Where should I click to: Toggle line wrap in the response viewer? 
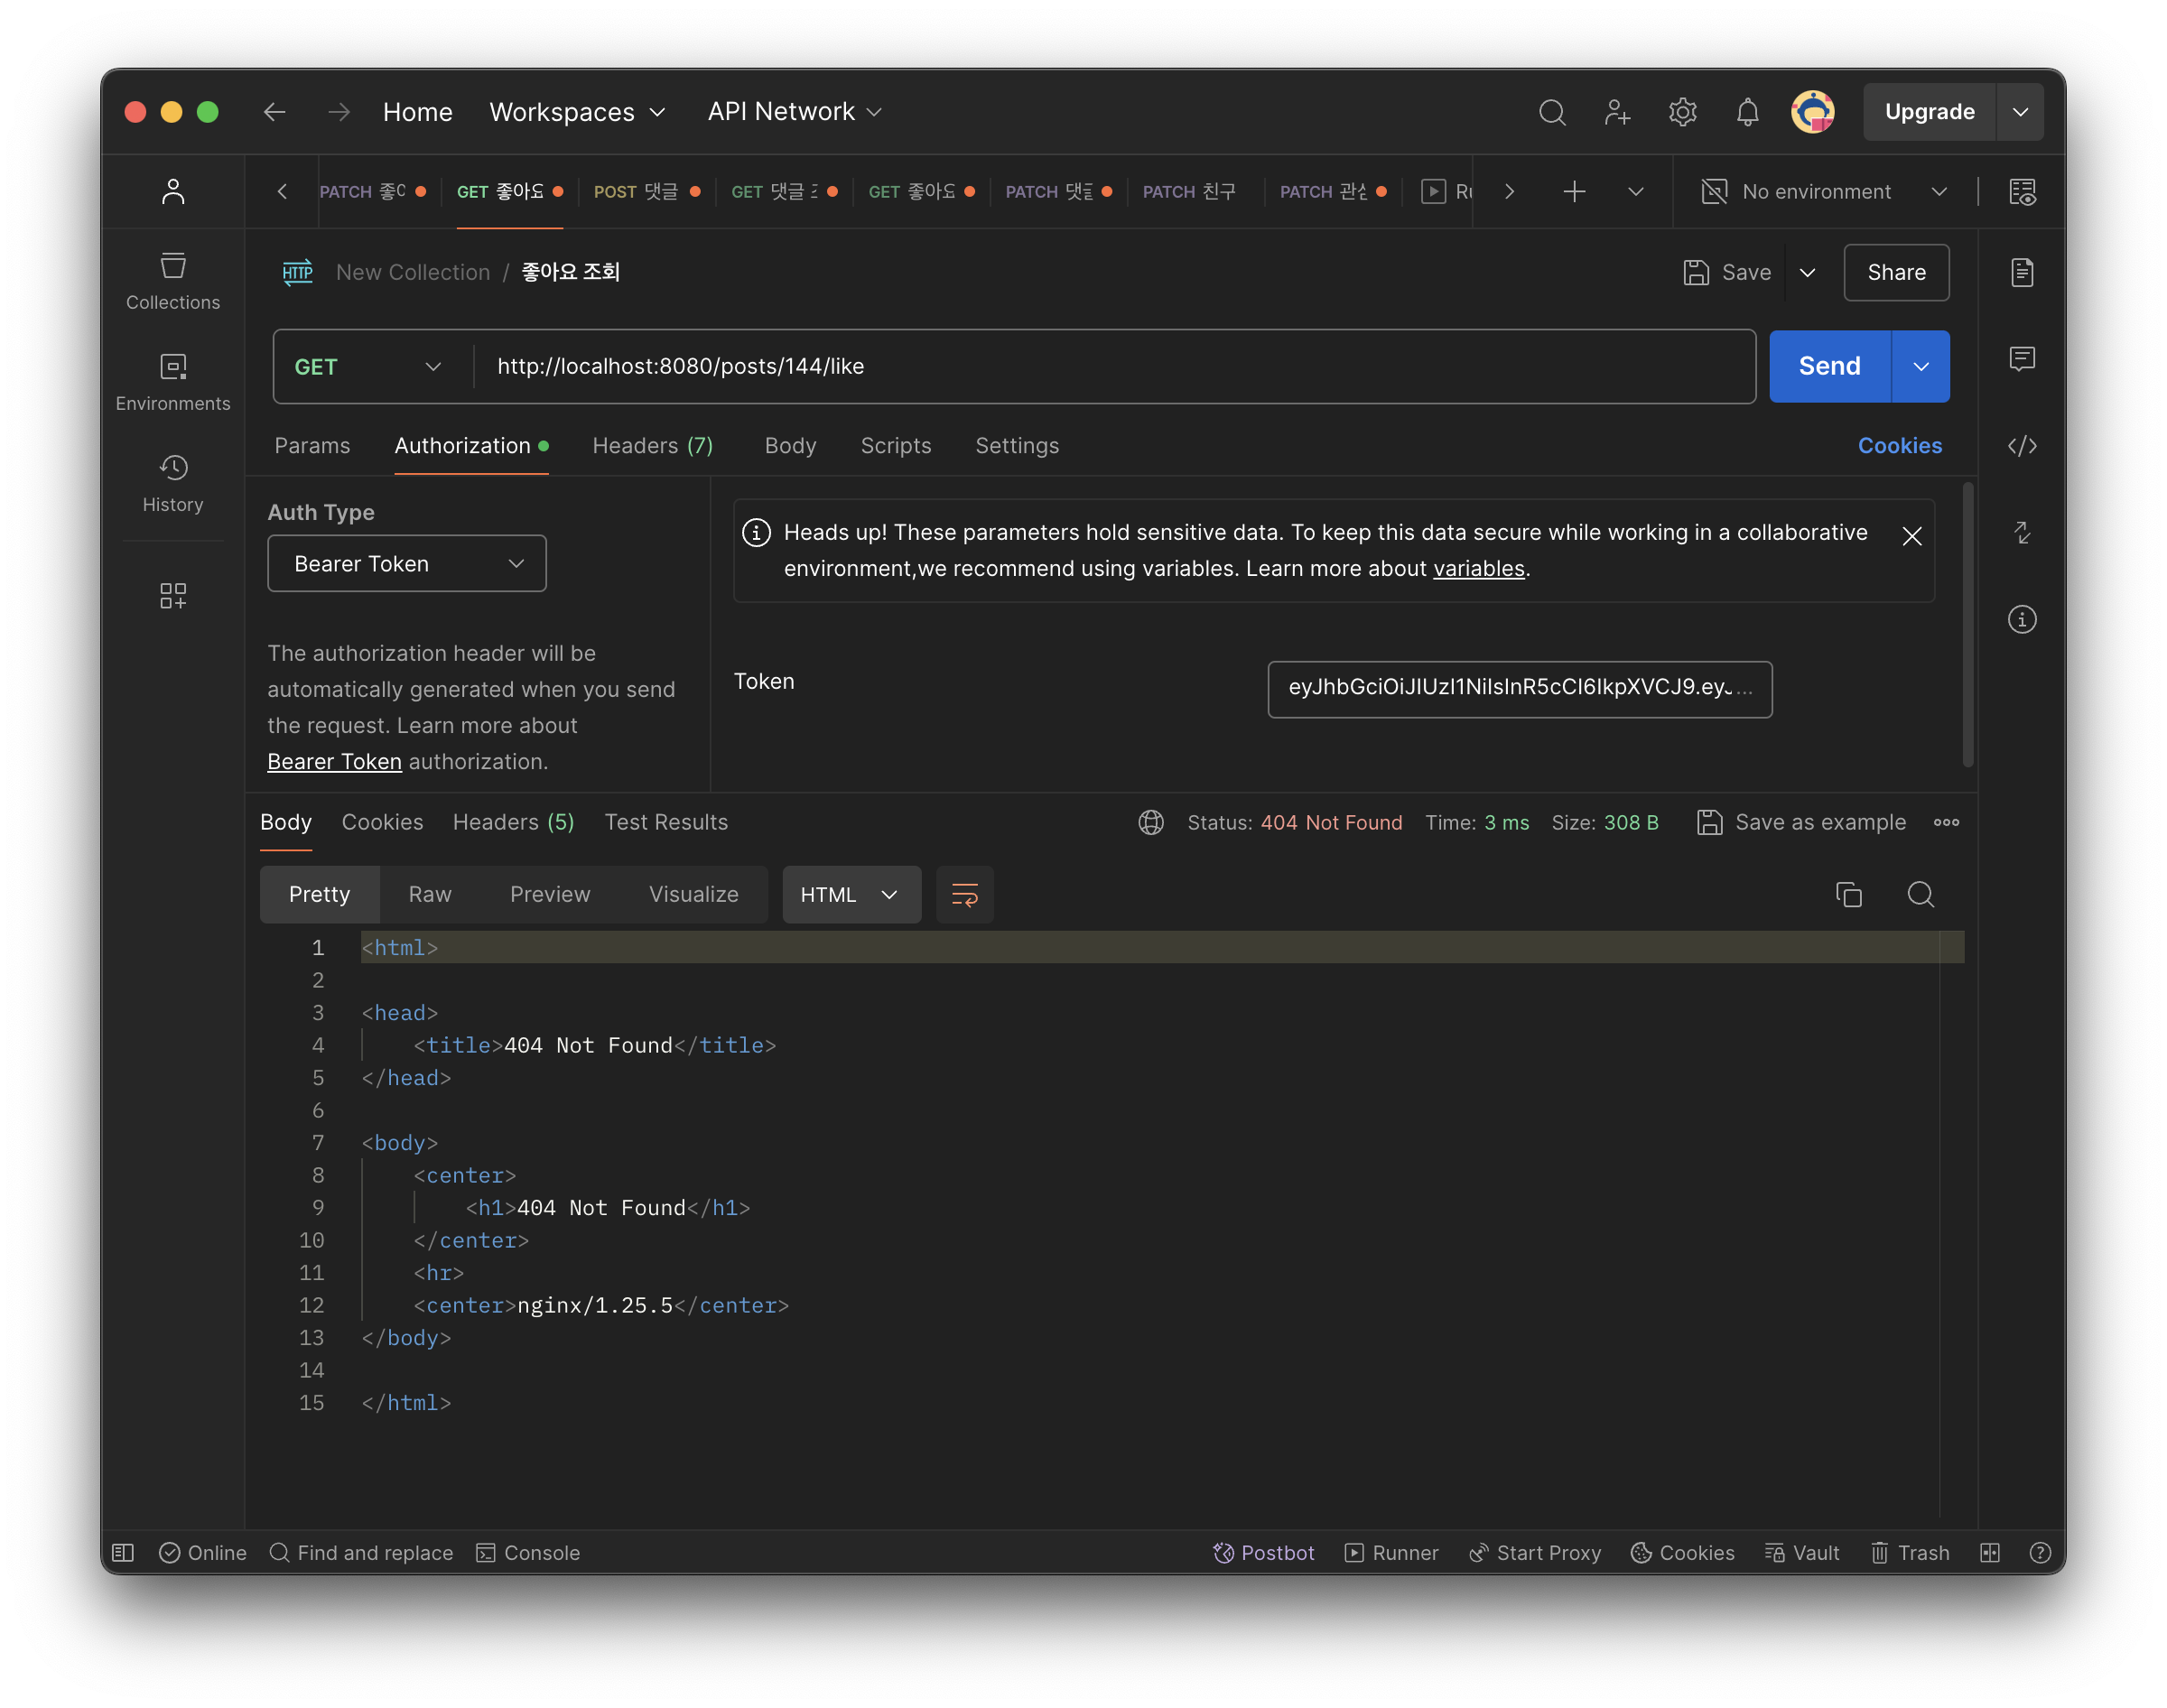tap(964, 894)
